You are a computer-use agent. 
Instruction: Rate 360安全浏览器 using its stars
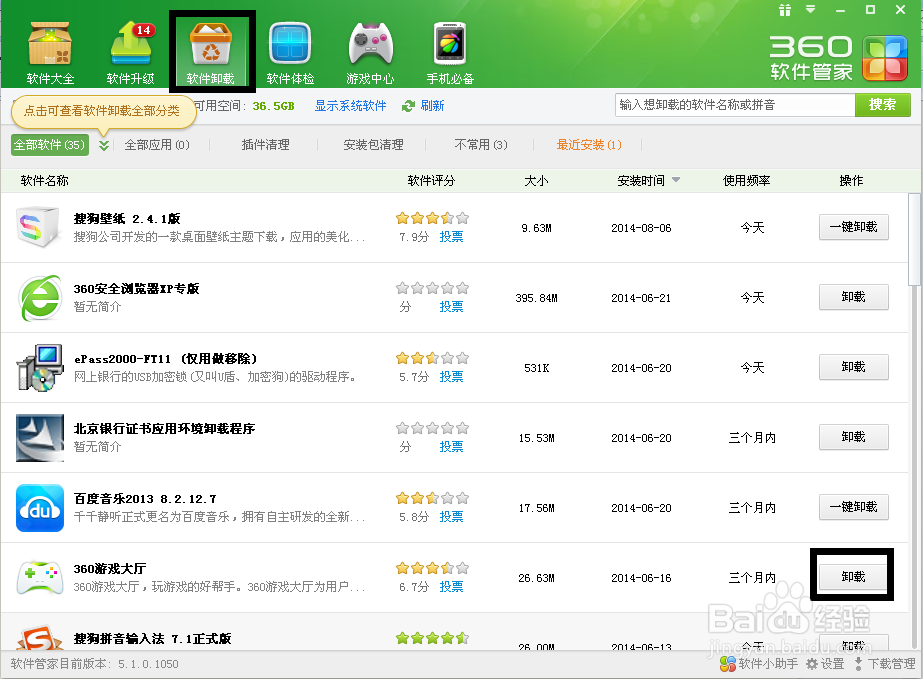432,288
